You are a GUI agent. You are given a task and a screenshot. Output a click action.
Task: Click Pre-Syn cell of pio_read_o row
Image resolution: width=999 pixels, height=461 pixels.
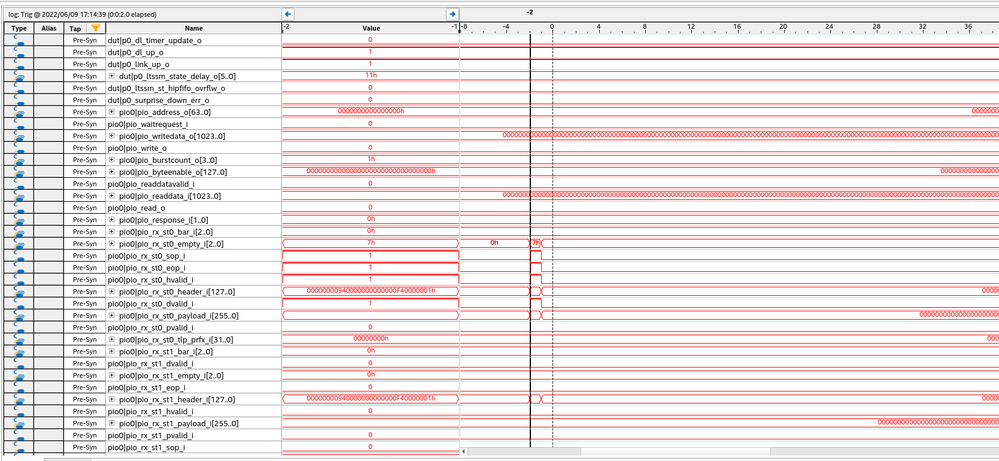(84, 208)
